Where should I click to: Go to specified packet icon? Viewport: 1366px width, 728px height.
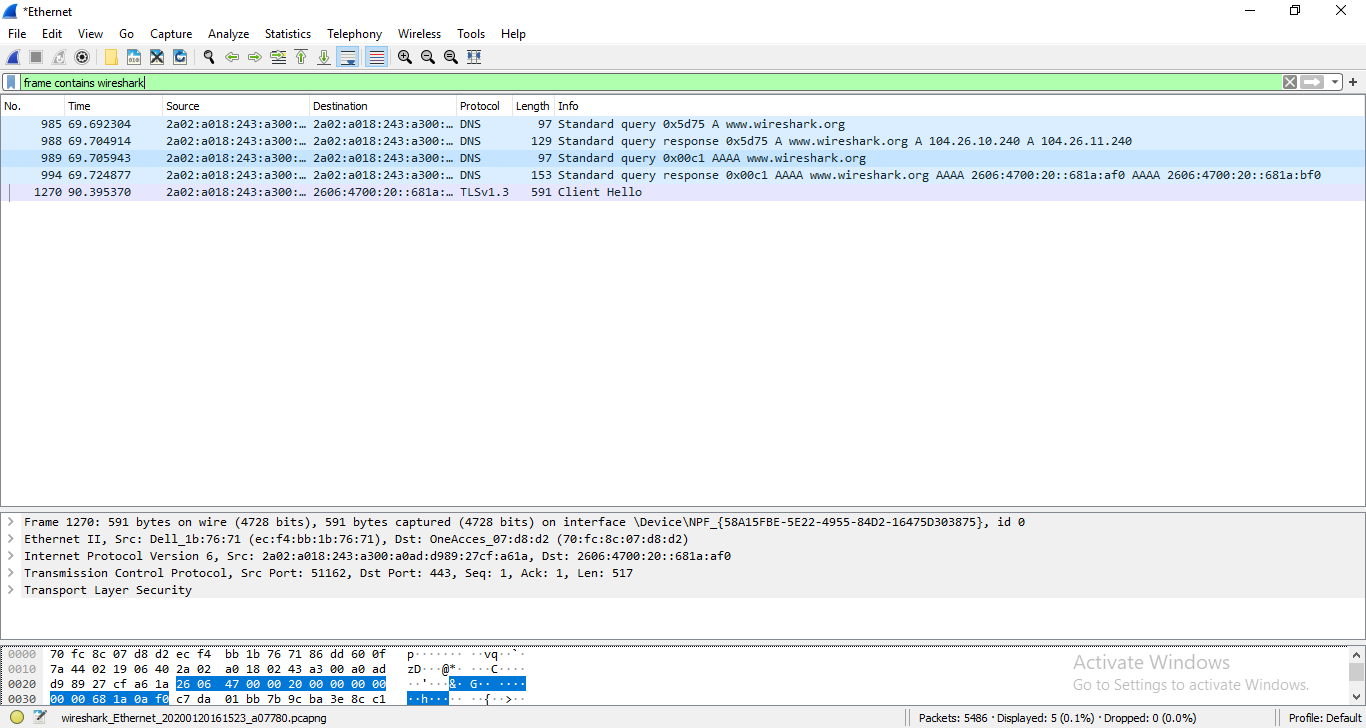(x=278, y=57)
